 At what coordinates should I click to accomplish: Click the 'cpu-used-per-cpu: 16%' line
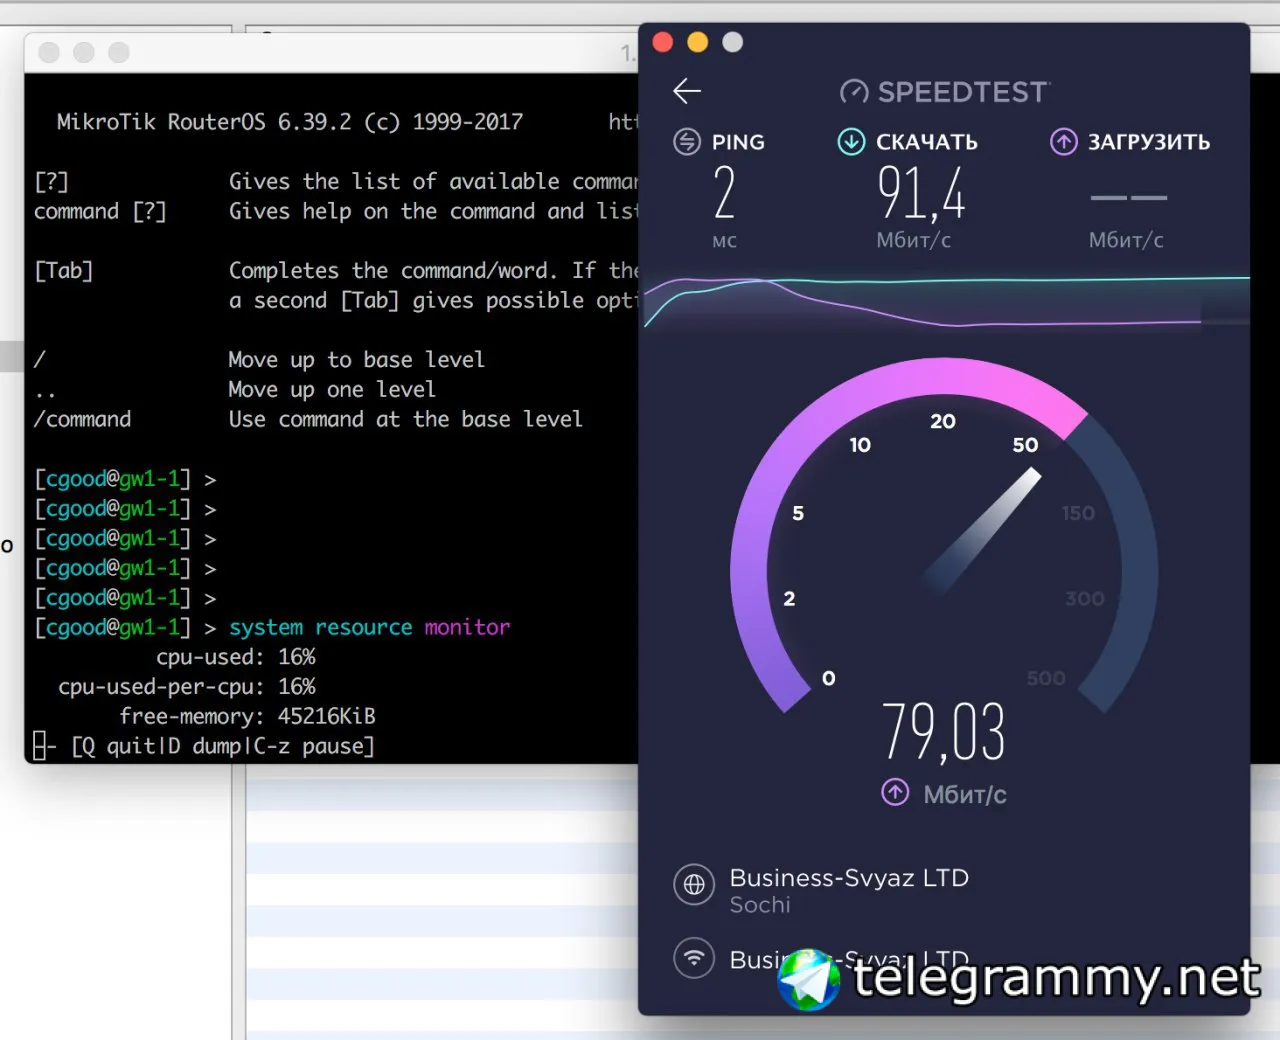click(x=187, y=687)
